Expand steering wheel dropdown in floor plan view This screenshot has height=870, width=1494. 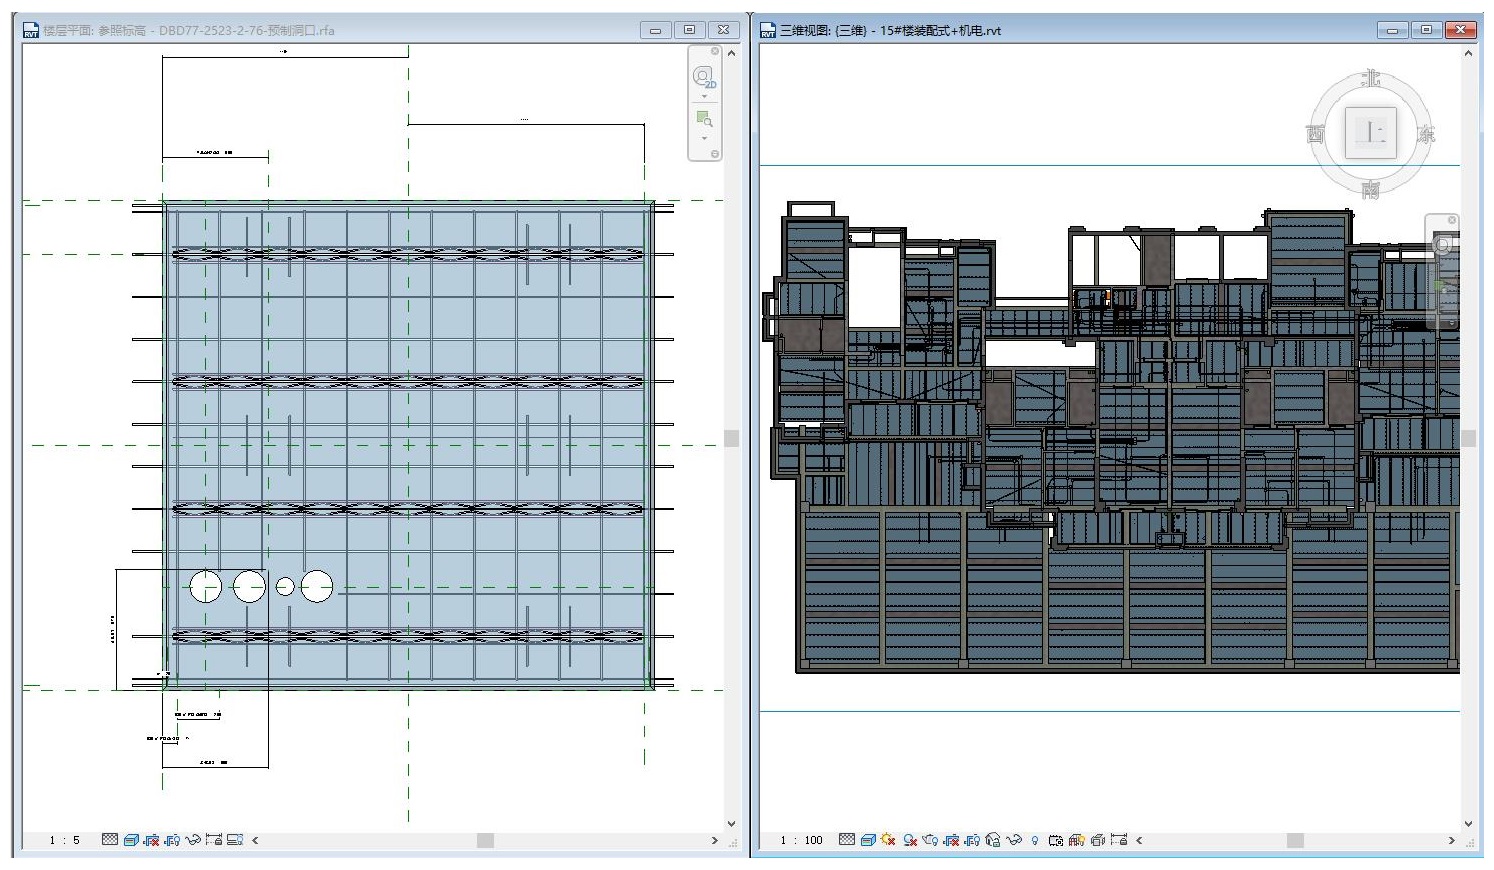pyautogui.click(x=704, y=97)
